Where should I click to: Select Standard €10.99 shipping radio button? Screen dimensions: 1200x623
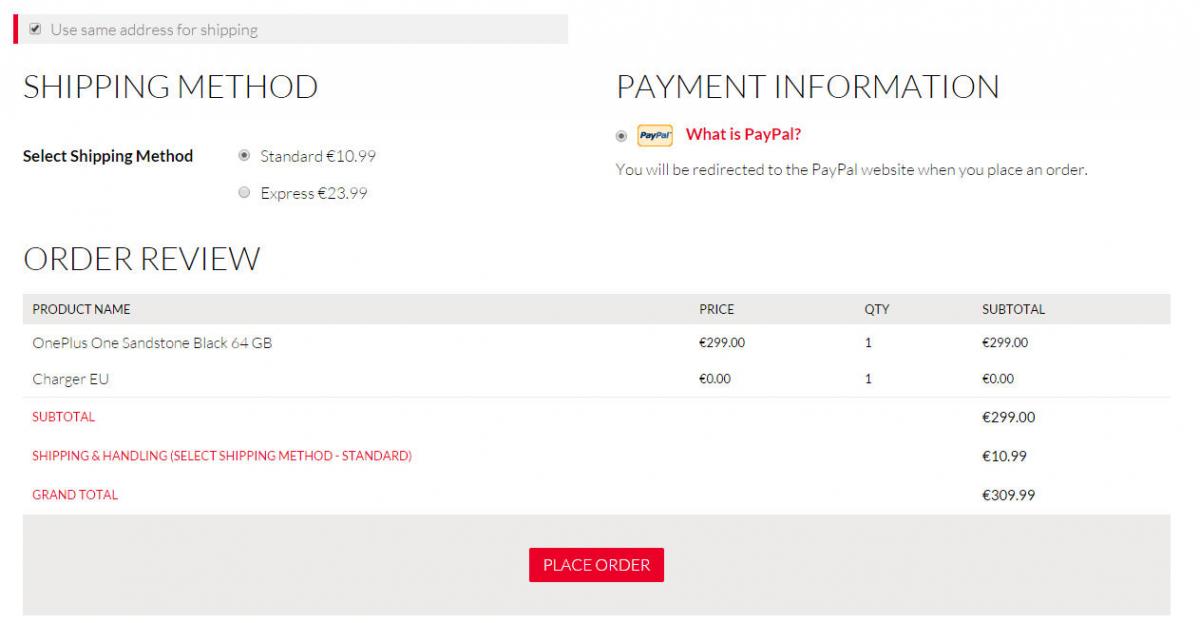[x=244, y=155]
